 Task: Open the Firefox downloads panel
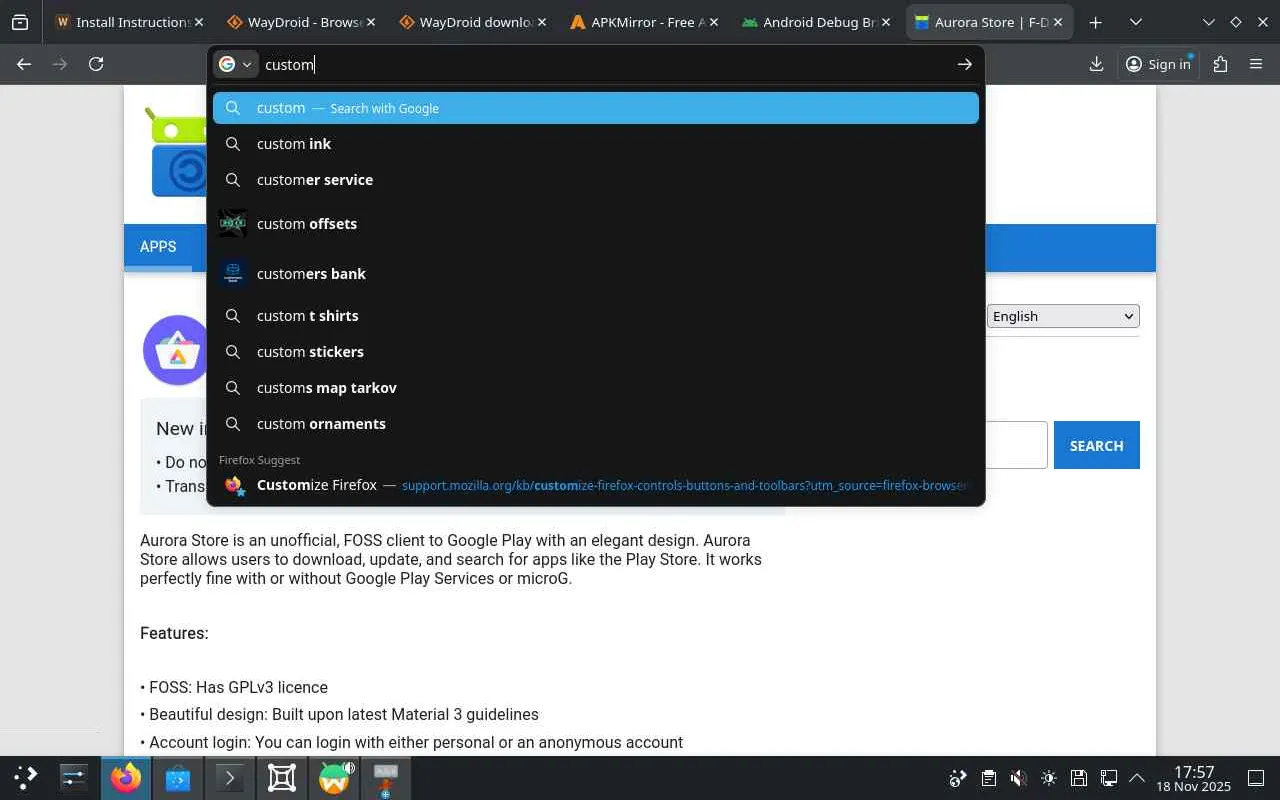(x=1096, y=64)
